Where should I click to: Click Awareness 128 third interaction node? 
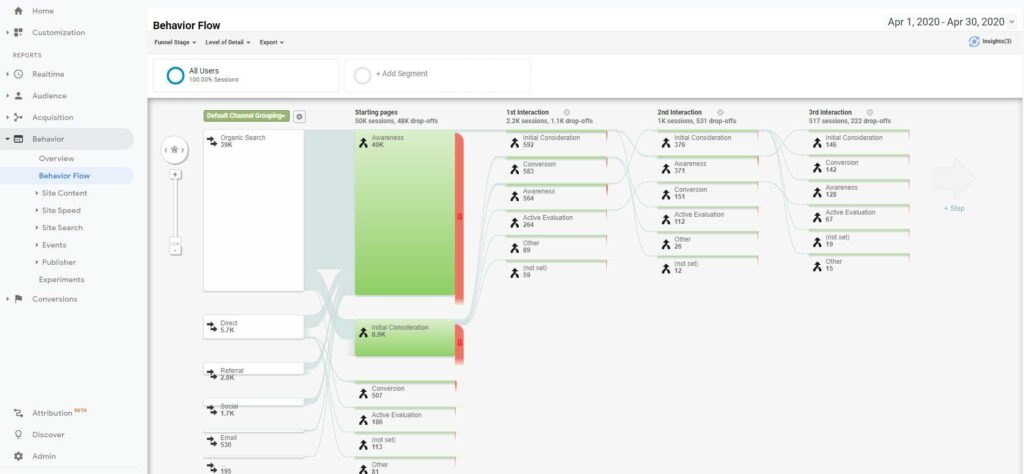859,191
